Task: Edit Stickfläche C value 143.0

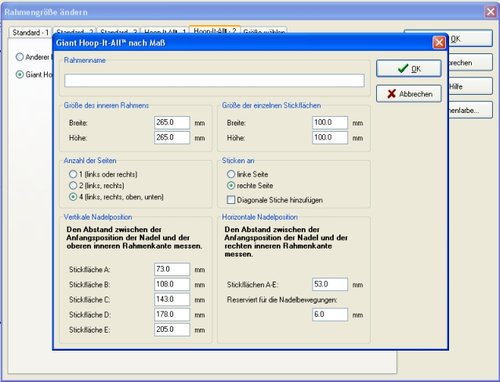Action: (172, 299)
